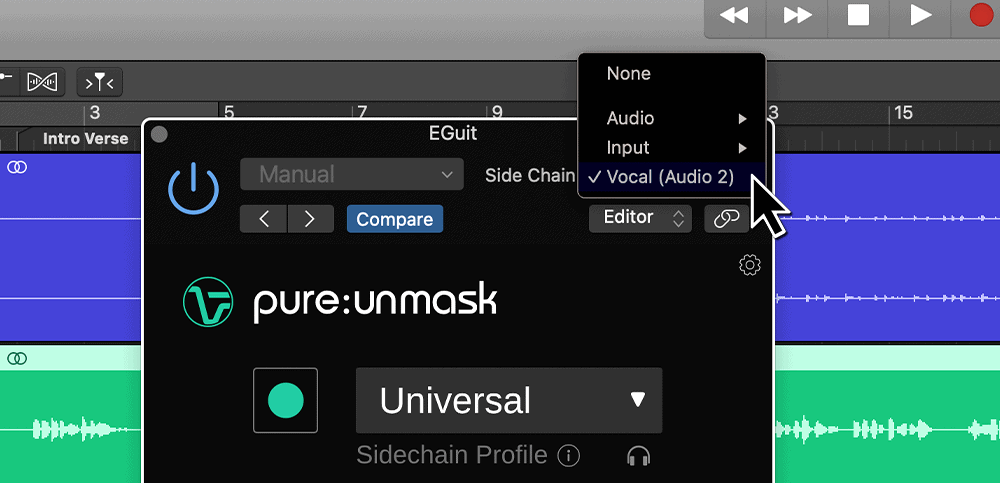Start playback with the play button

(x=920, y=15)
